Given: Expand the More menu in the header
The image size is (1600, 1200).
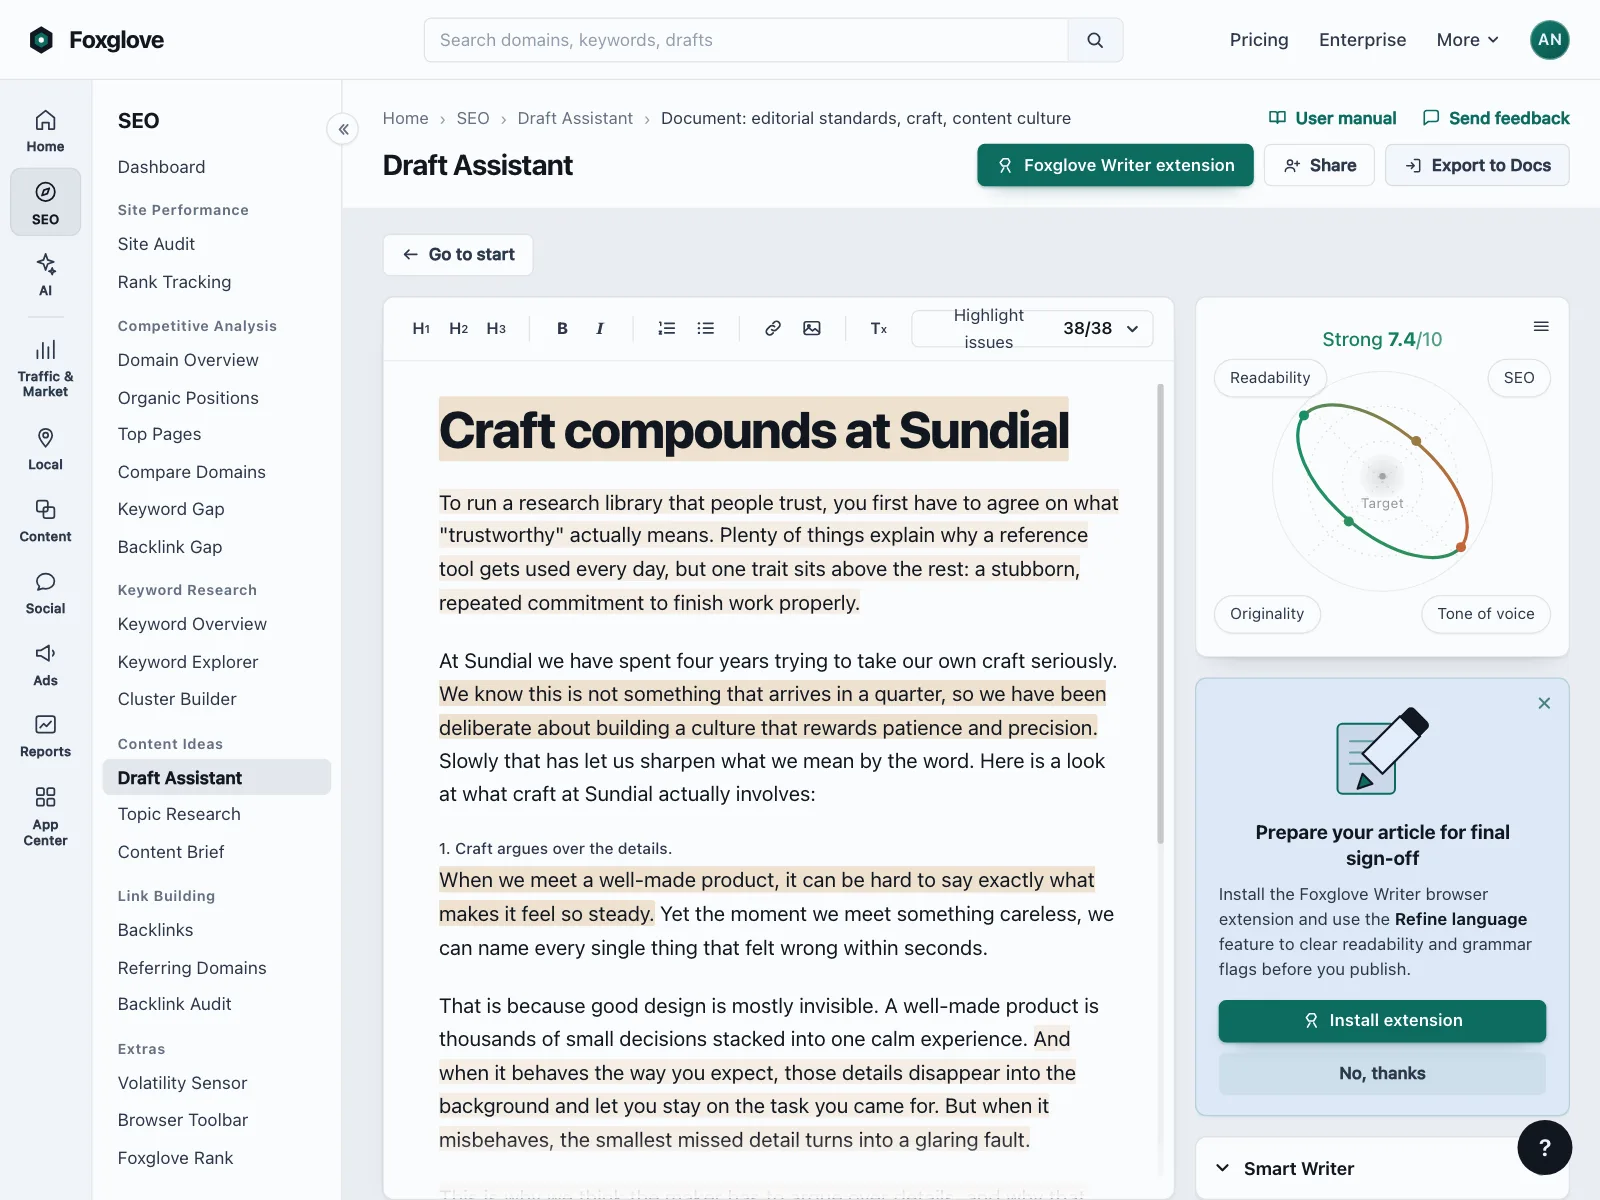Looking at the screenshot, I should click(x=1467, y=40).
